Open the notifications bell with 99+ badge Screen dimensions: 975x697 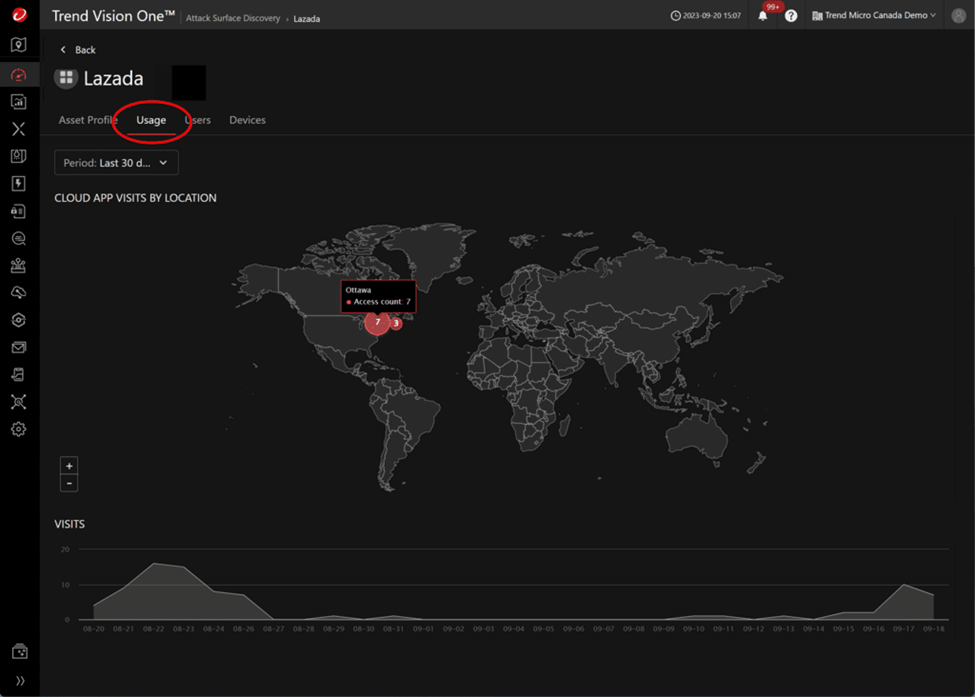[x=764, y=15]
